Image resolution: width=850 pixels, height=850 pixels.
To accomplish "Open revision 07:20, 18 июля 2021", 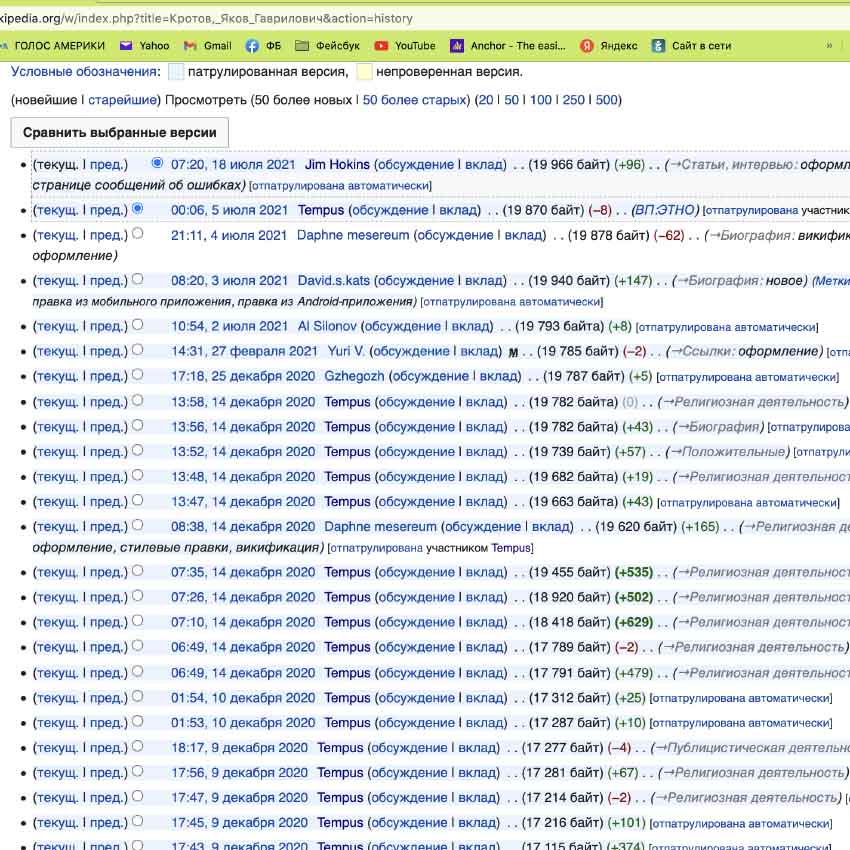I will point(233,164).
